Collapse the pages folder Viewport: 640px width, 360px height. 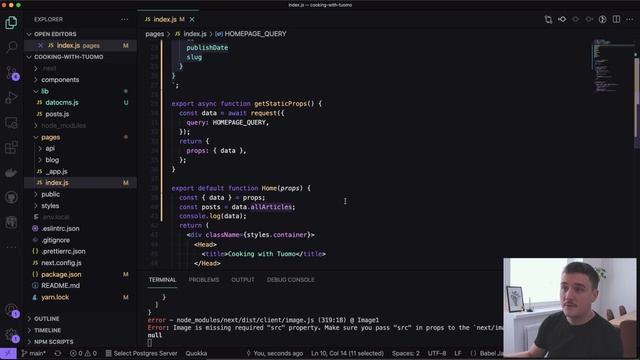(x=80, y=137)
